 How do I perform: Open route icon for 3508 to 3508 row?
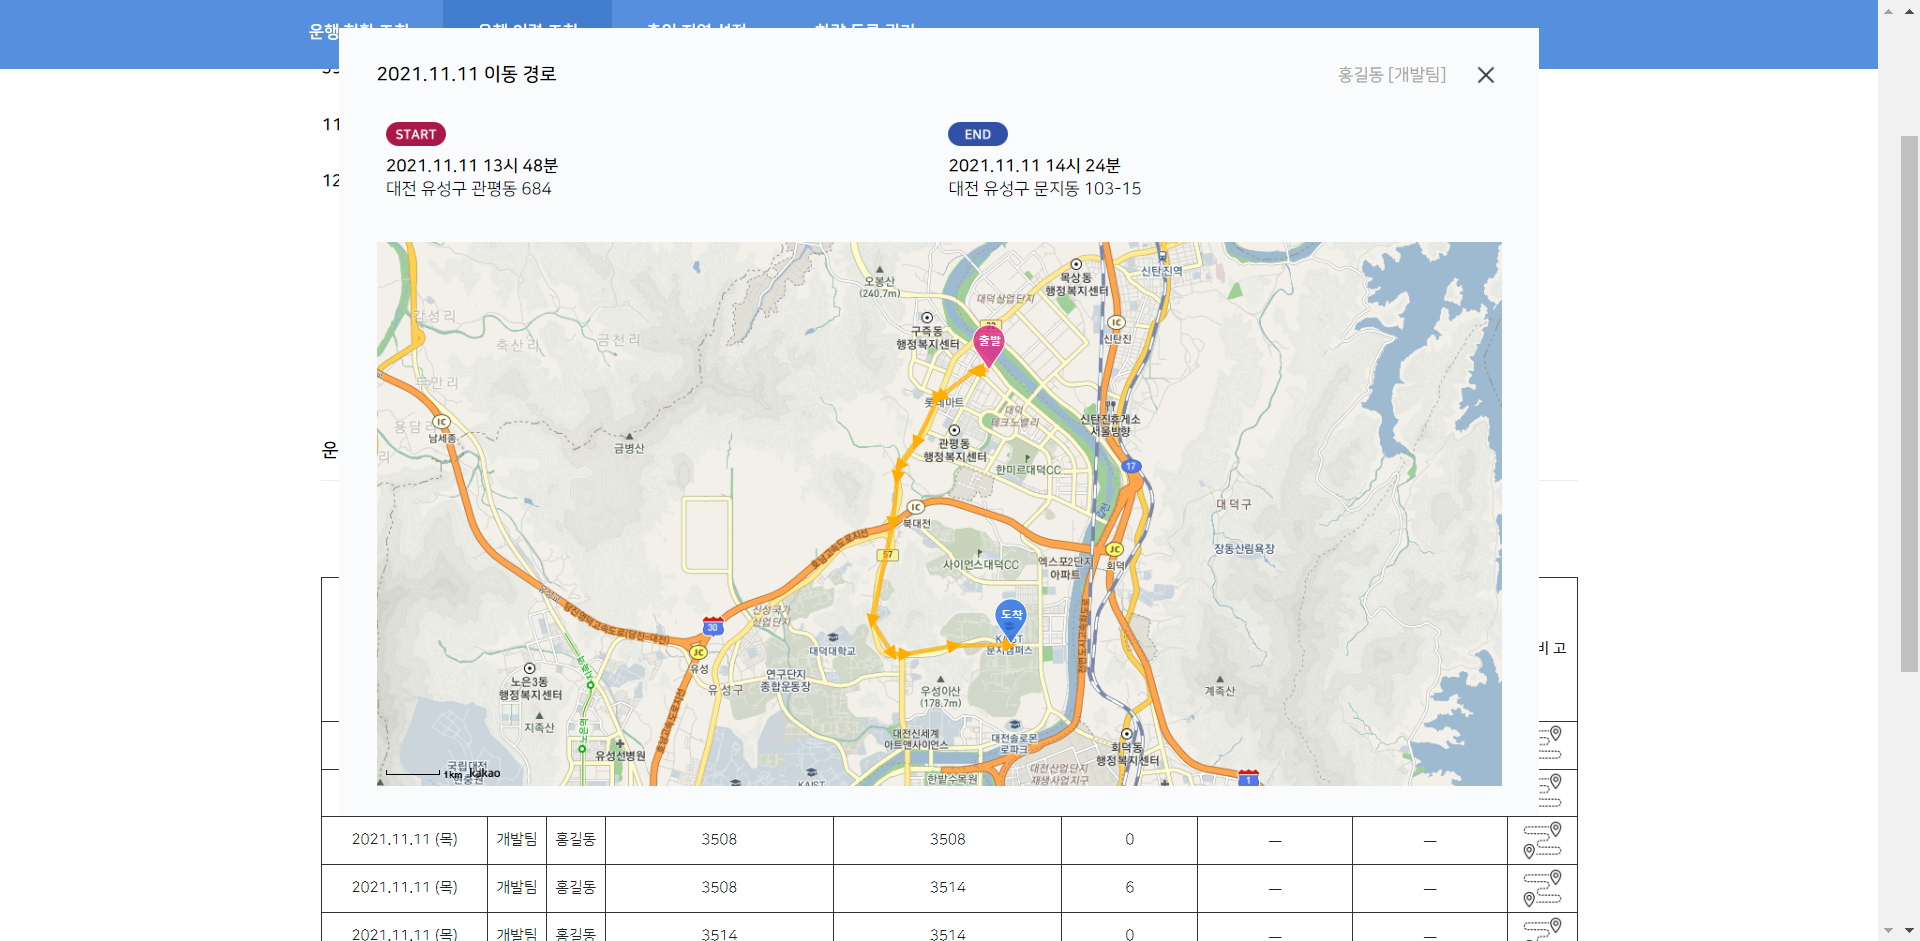pos(1542,840)
